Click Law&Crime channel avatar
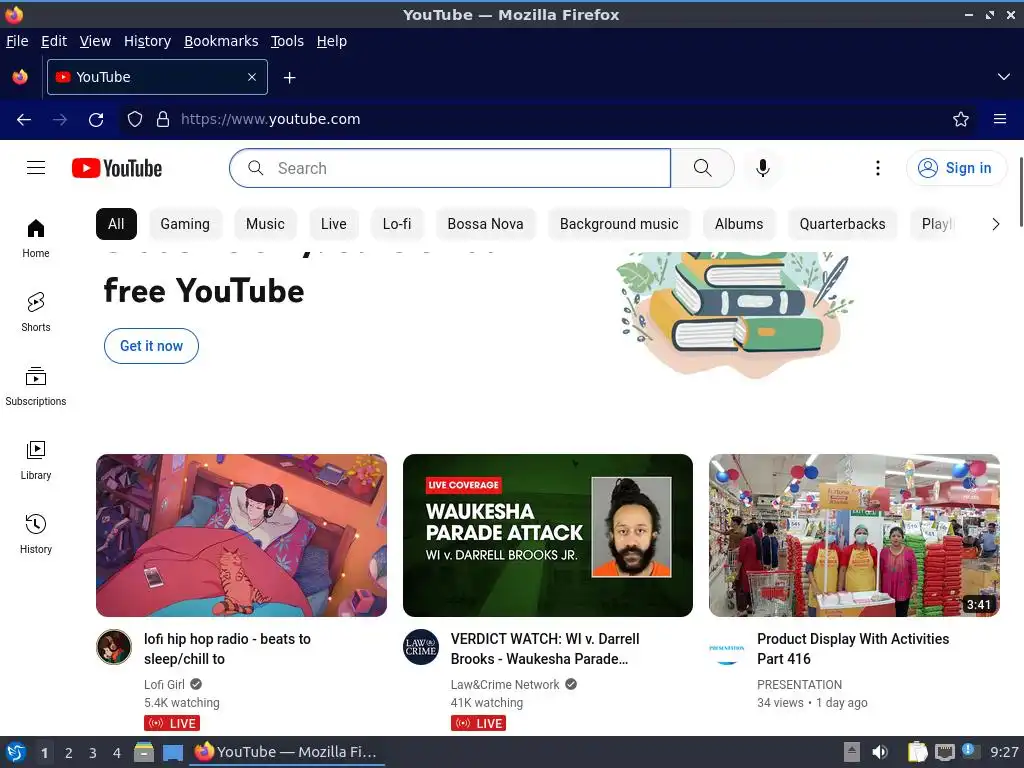The image size is (1024, 768). (x=421, y=647)
